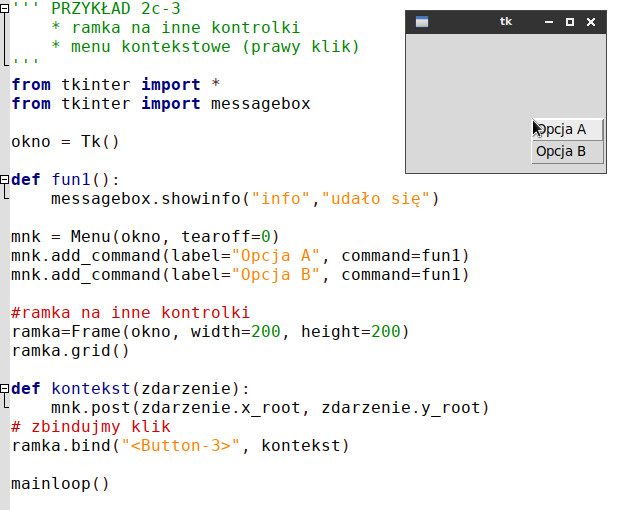The image size is (630, 510).
Task: Click the 'mnk.post' code line
Action: [x=270, y=408]
